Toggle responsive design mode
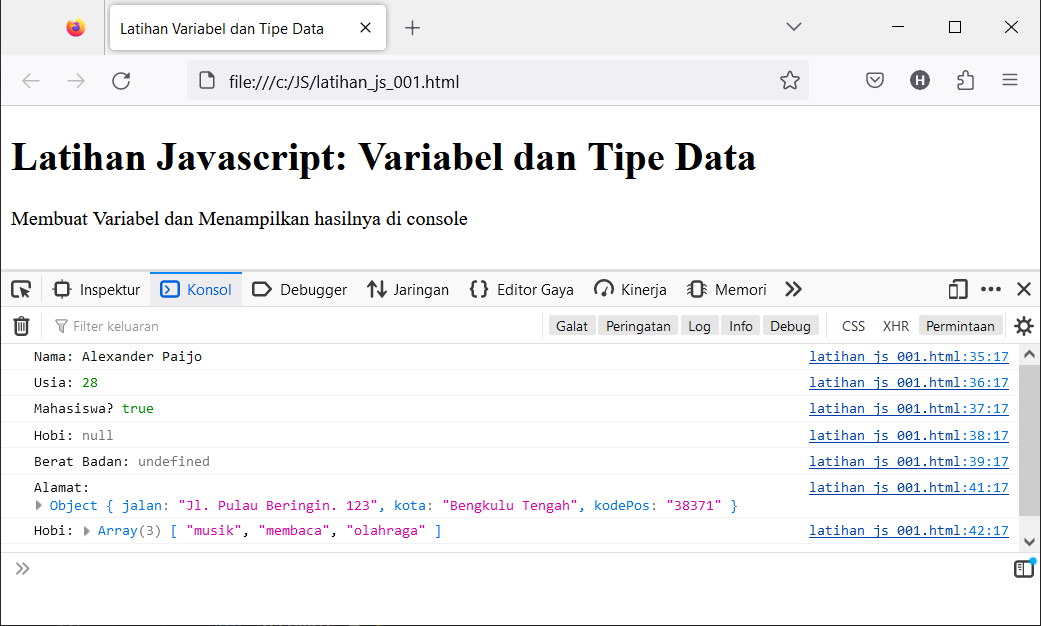1041x626 pixels. [958, 289]
